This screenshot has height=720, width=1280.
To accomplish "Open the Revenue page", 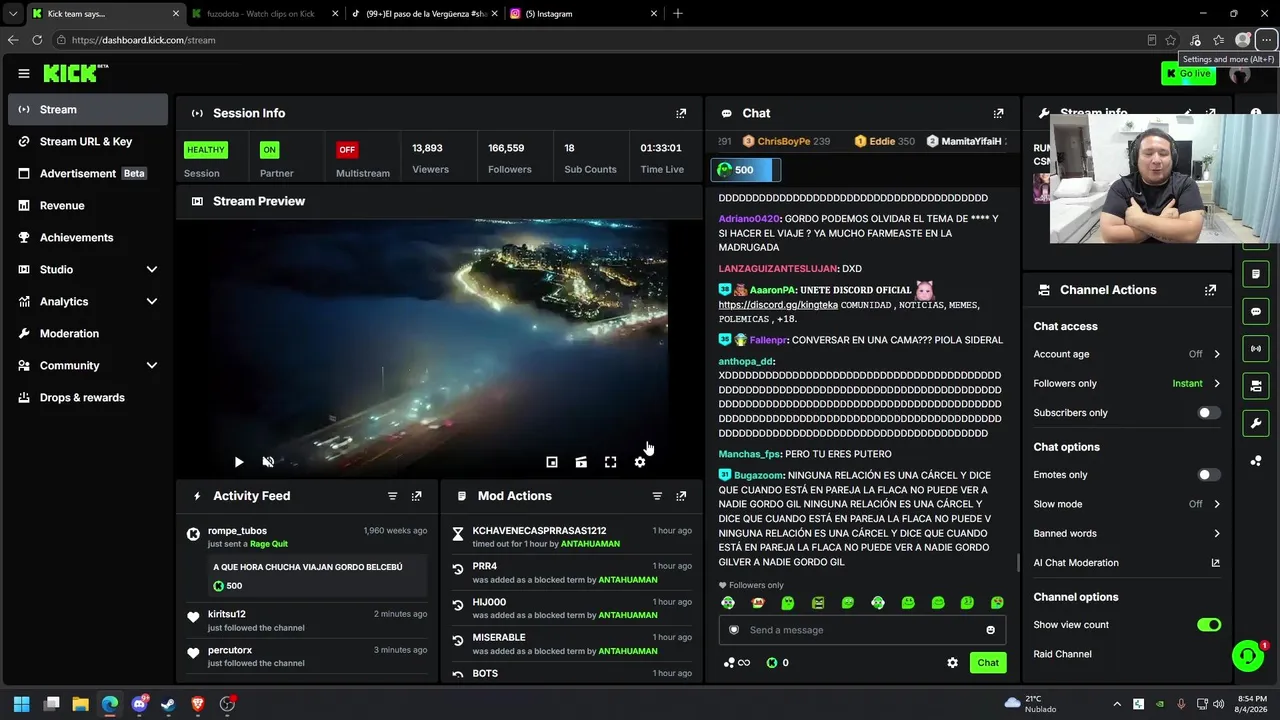I will (x=88, y=206).
